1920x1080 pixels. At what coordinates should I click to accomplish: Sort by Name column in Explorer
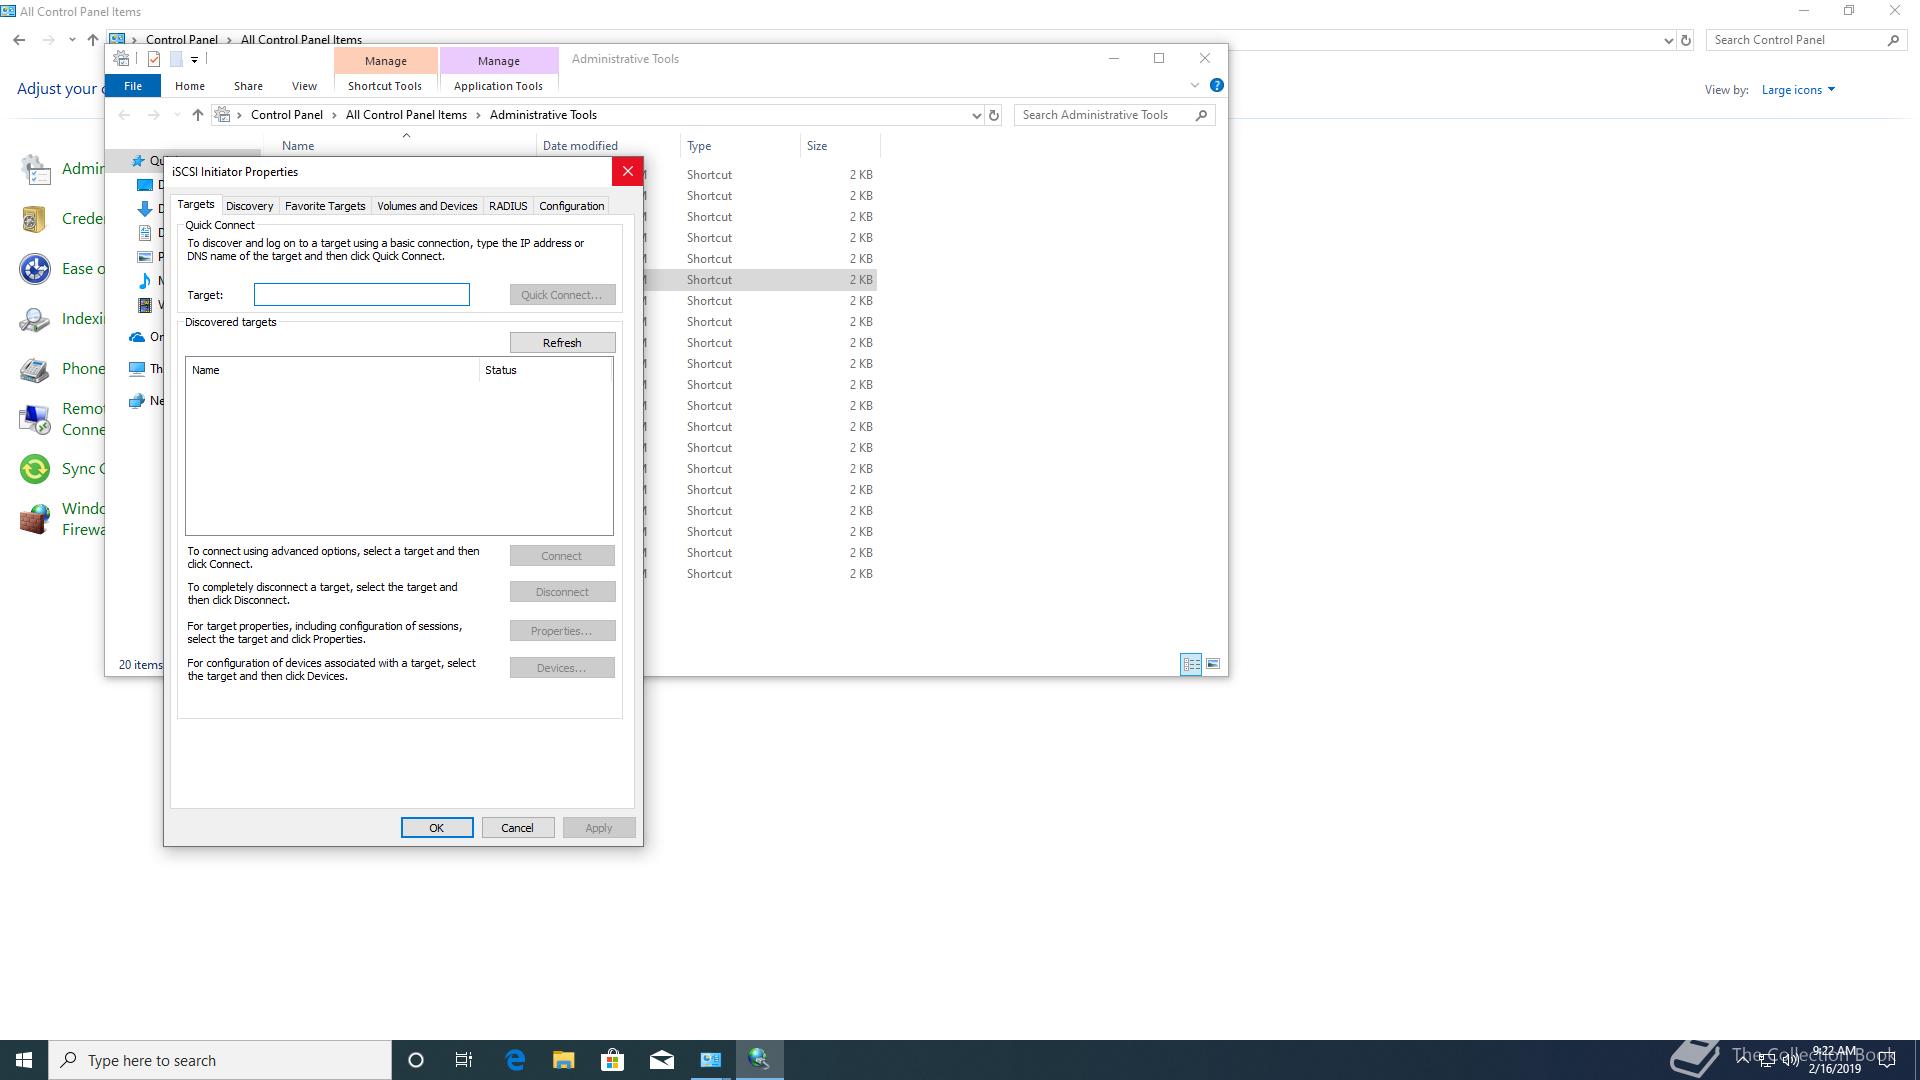point(400,146)
